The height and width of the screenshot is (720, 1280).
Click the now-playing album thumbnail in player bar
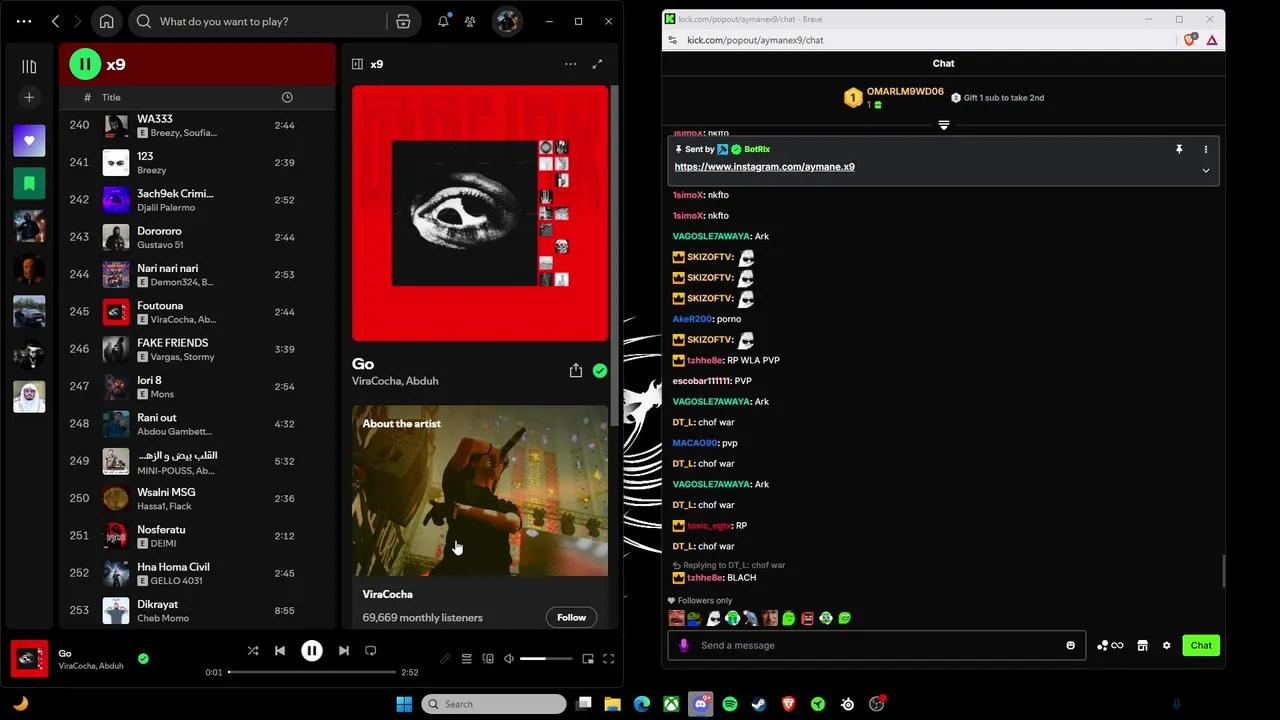click(x=29, y=659)
